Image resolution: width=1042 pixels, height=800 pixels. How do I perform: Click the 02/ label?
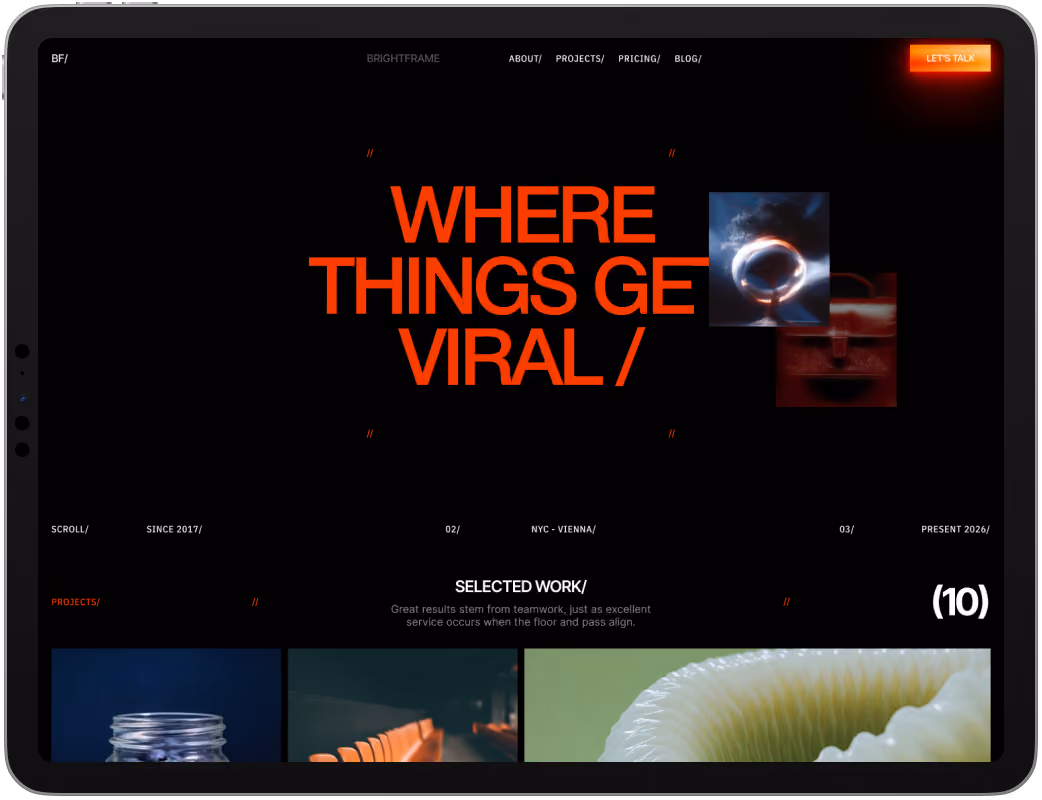(453, 530)
